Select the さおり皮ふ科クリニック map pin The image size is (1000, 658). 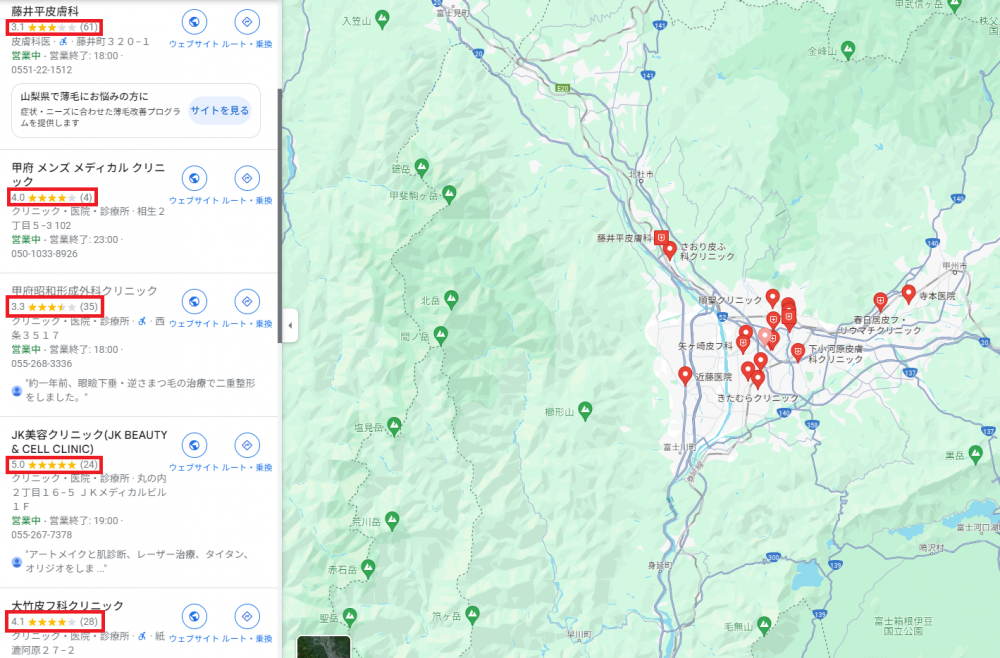pyautogui.click(x=670, y=250)
